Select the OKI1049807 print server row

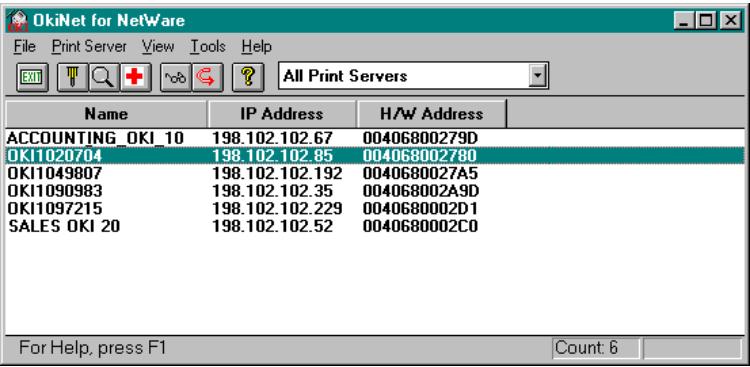tap(375, 173)
